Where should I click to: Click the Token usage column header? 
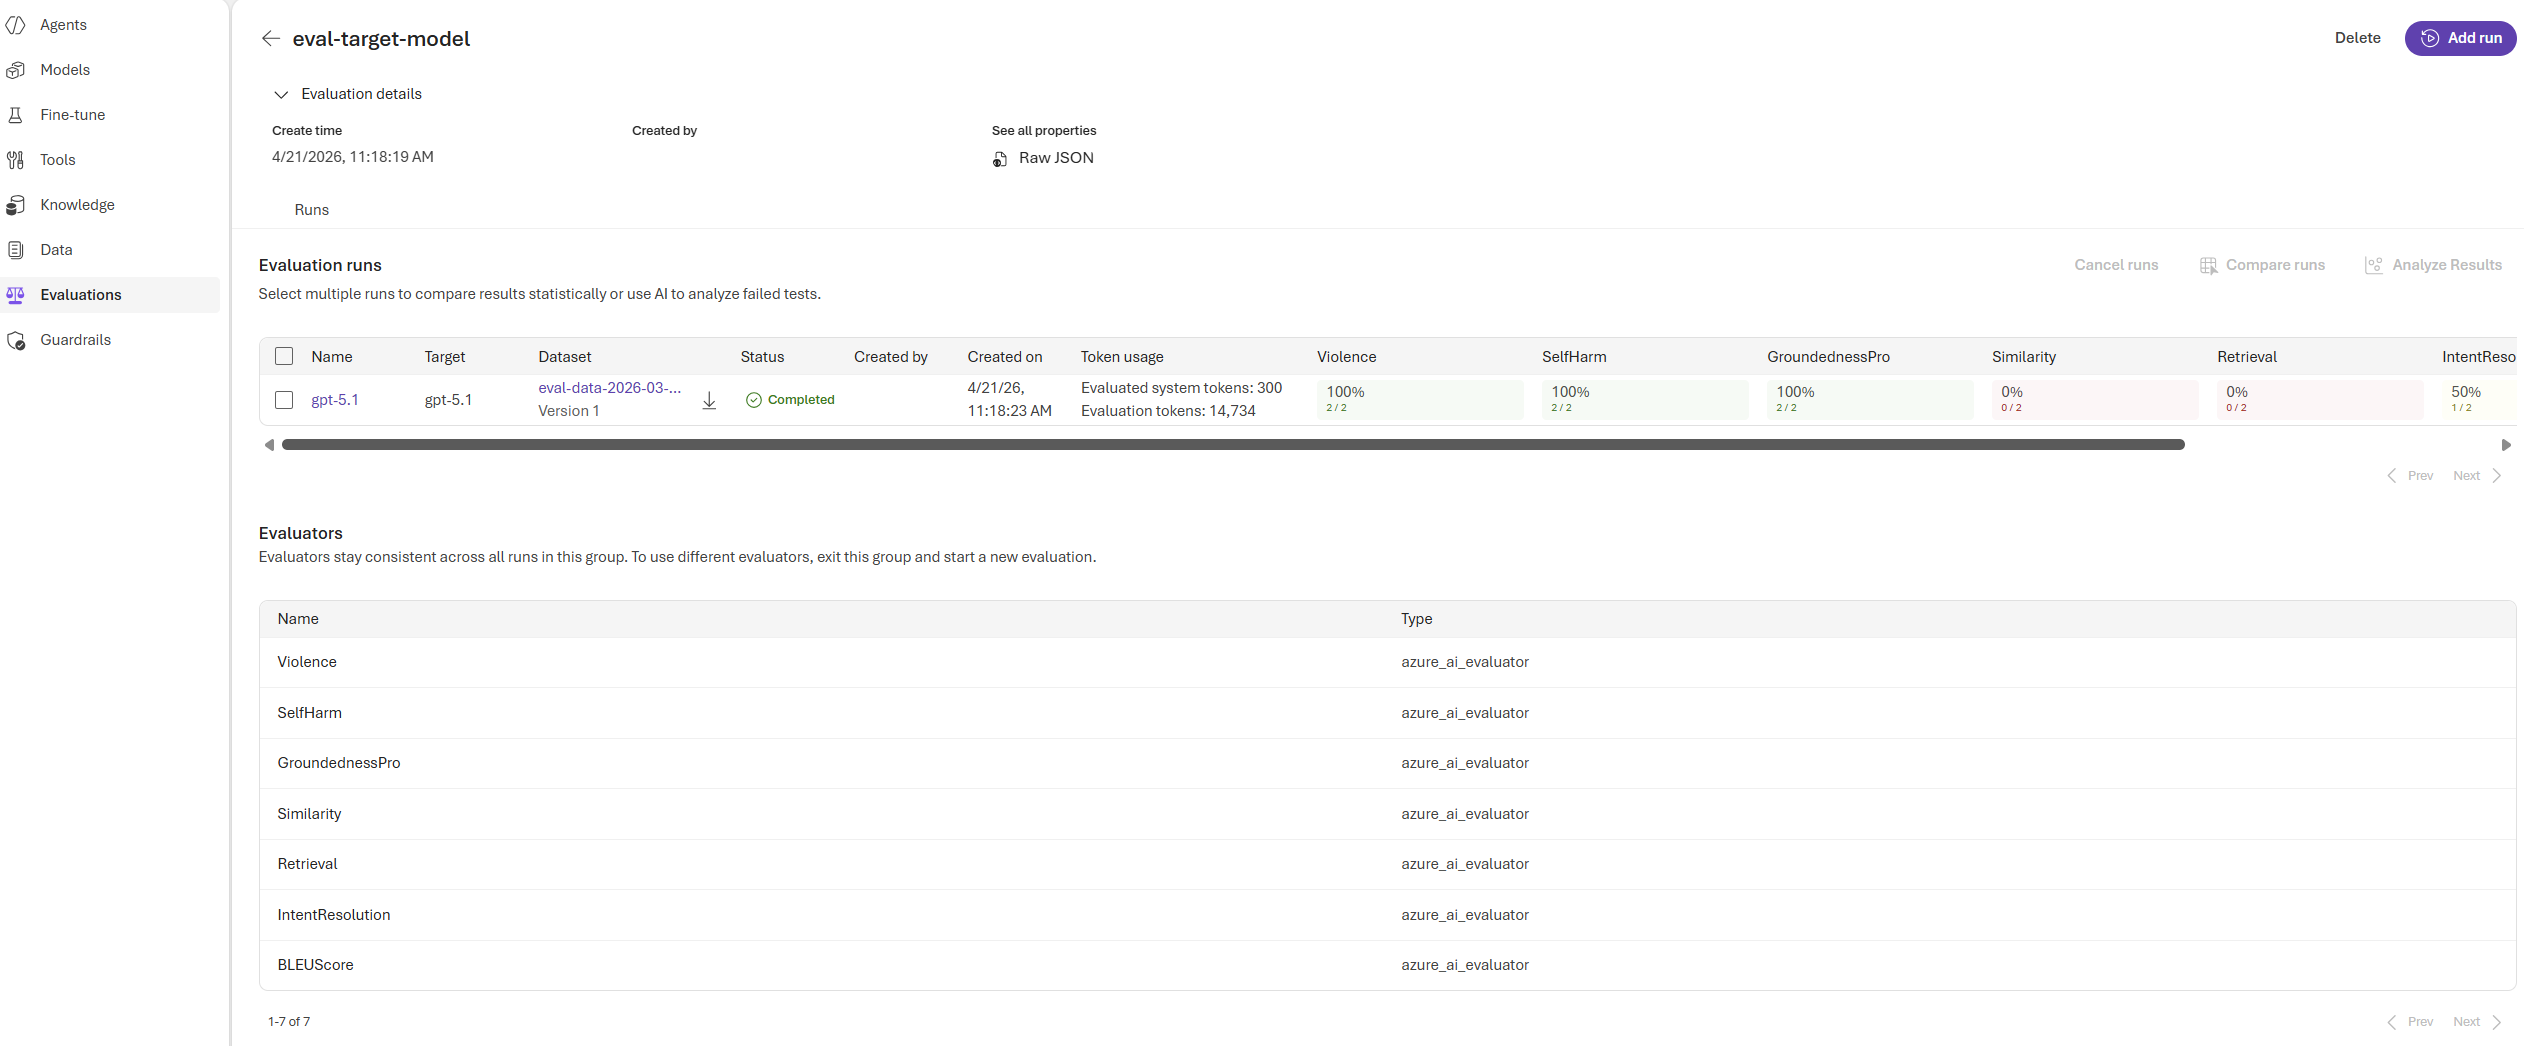1122,357
